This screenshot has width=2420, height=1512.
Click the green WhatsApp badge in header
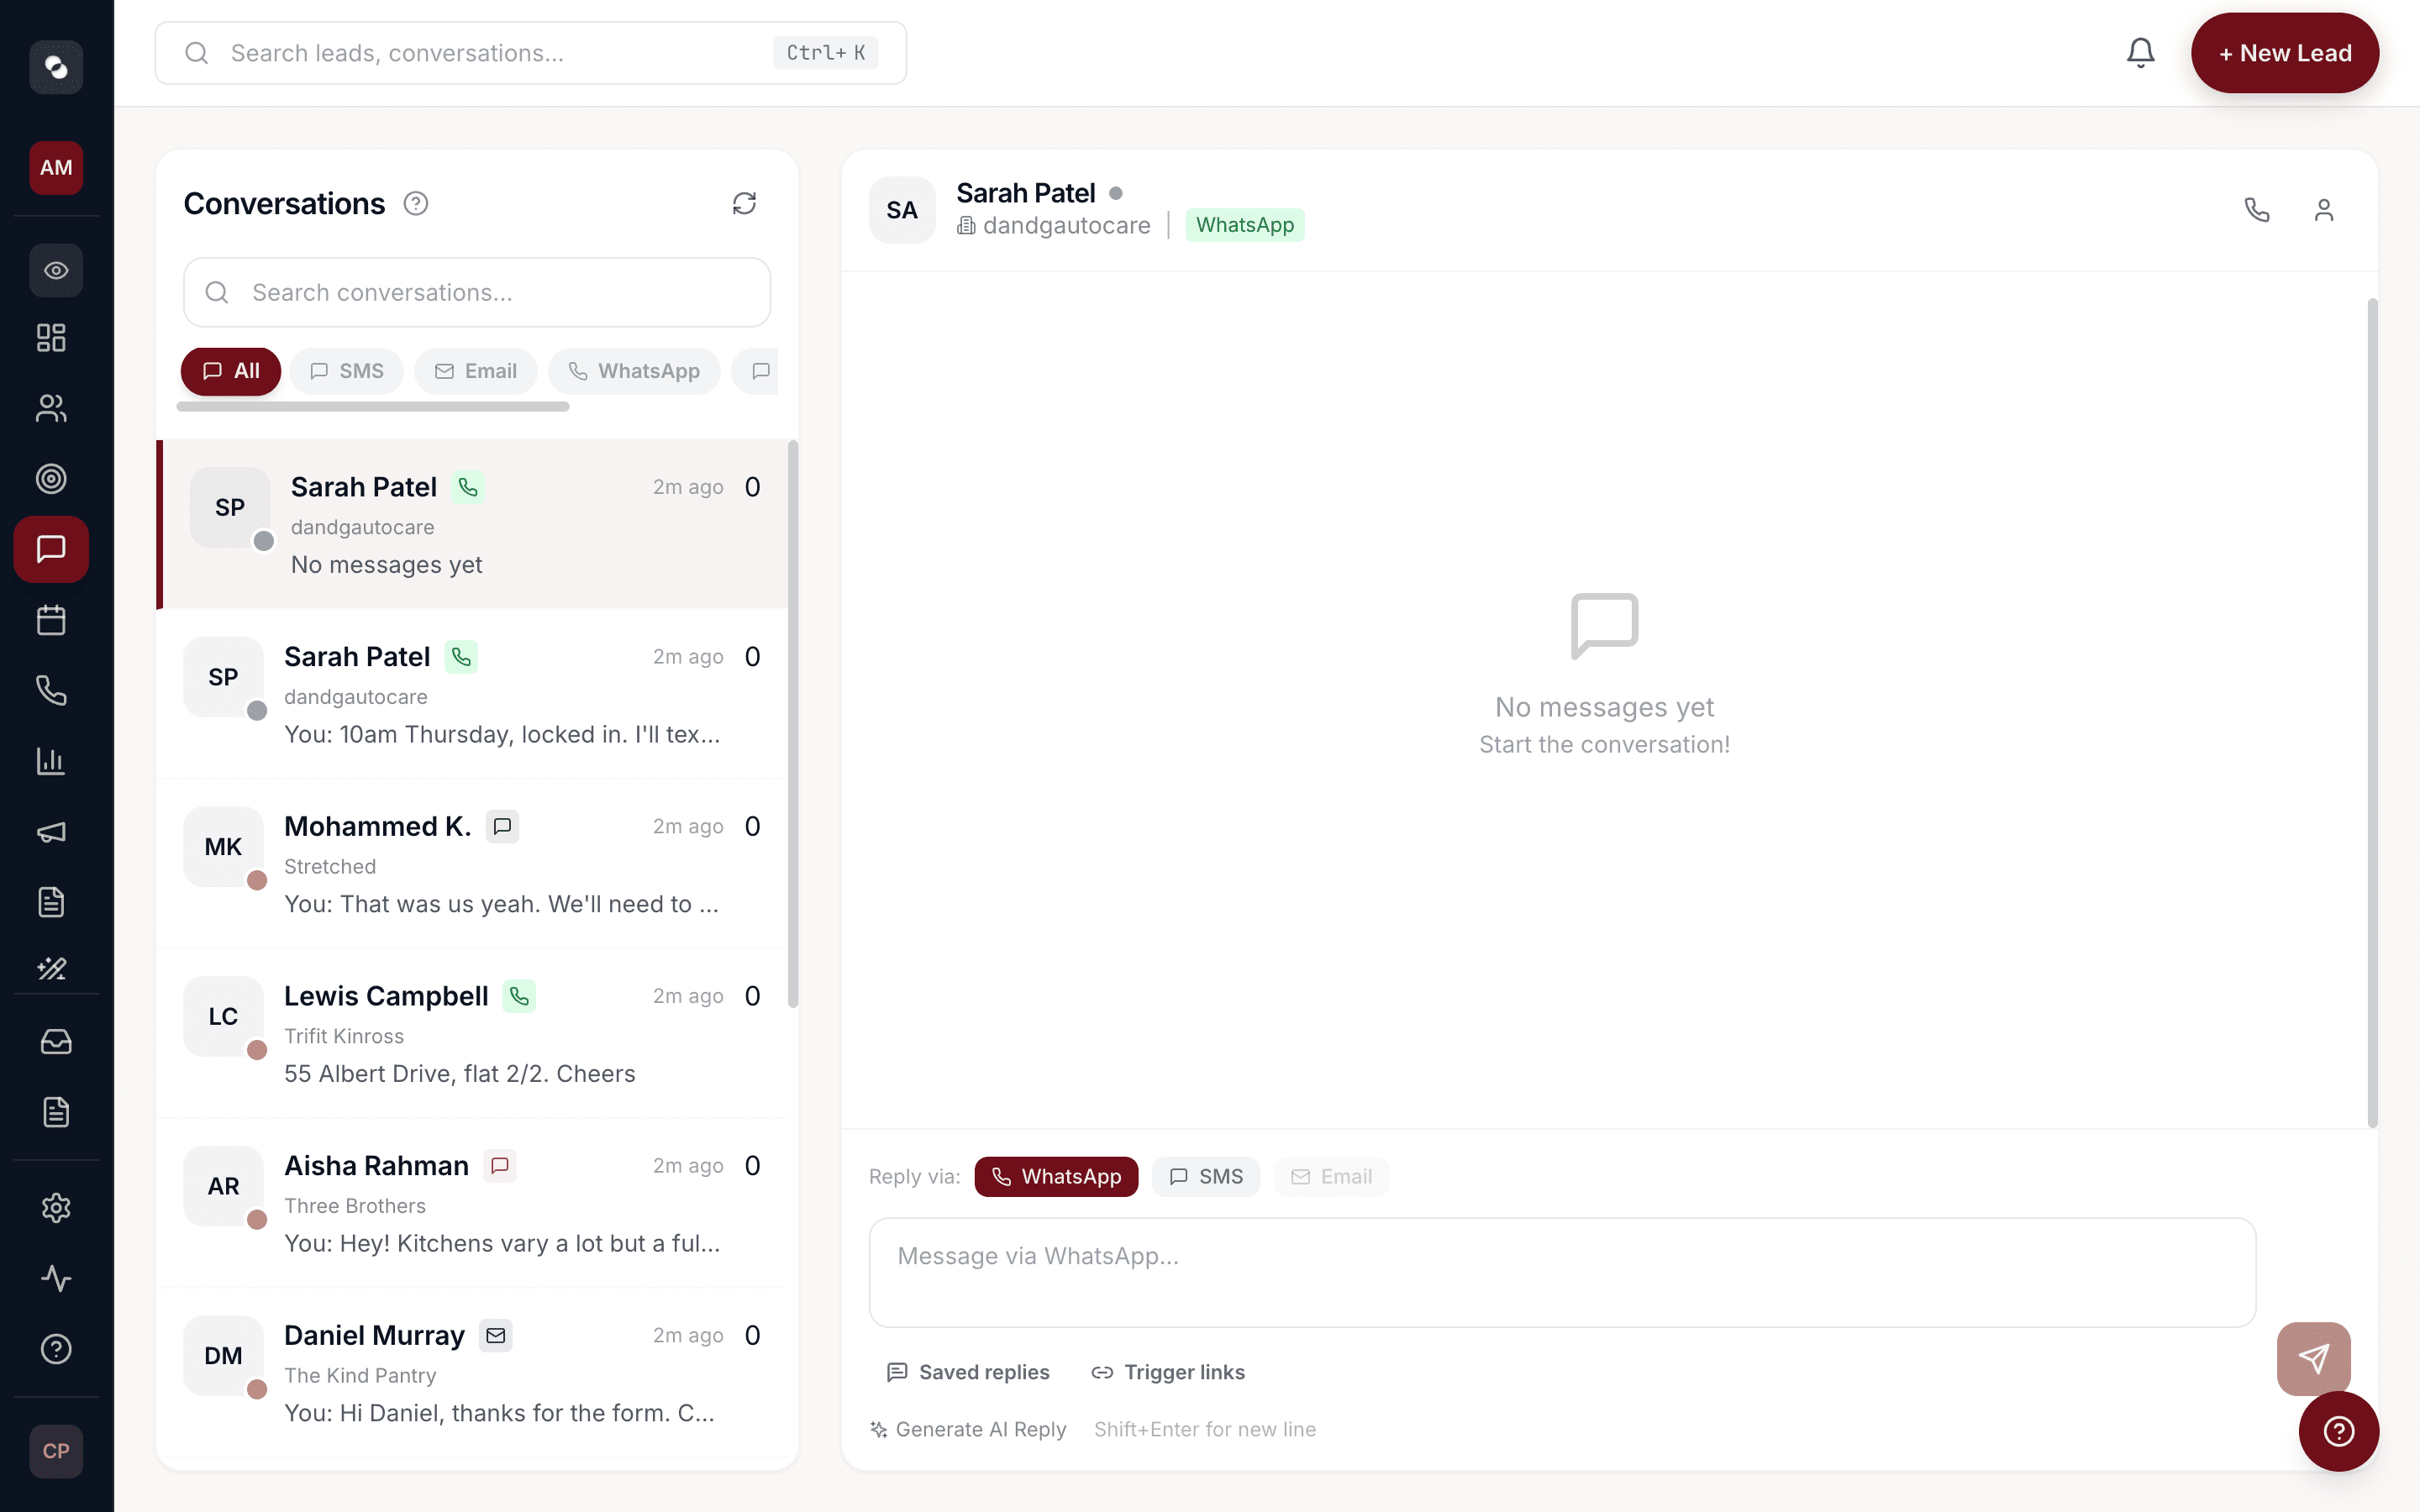click(1245, 225)
